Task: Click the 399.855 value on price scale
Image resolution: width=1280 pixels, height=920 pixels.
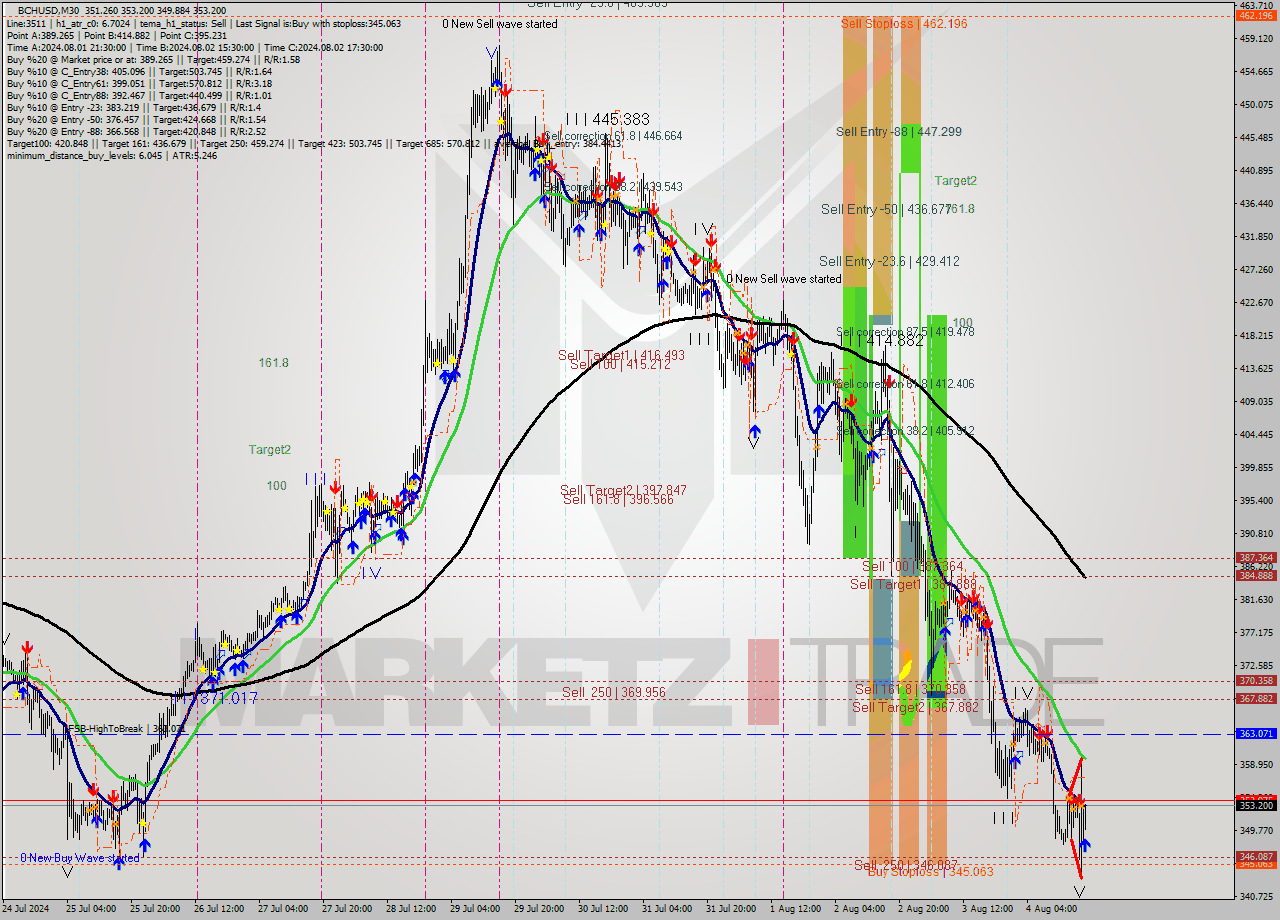Action: (x=1255, y=468)
